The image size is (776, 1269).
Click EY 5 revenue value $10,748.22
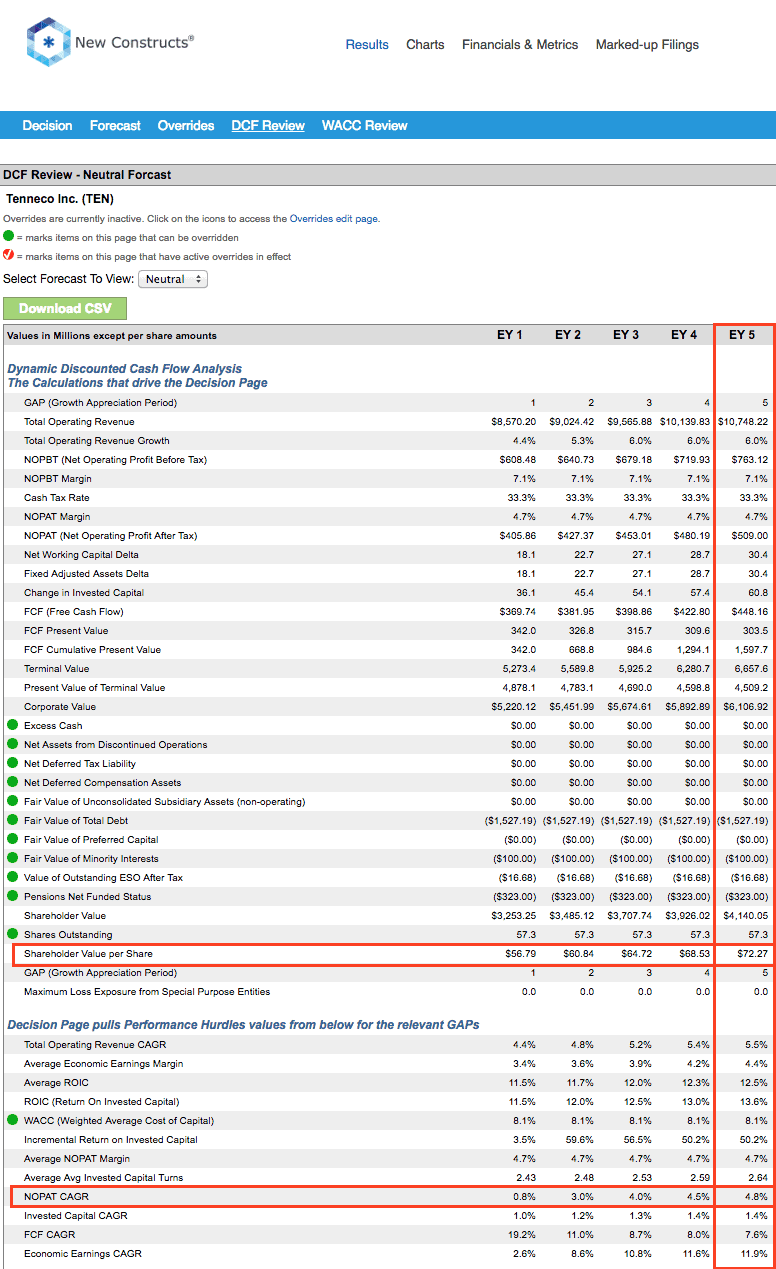[x=743, y=422]
